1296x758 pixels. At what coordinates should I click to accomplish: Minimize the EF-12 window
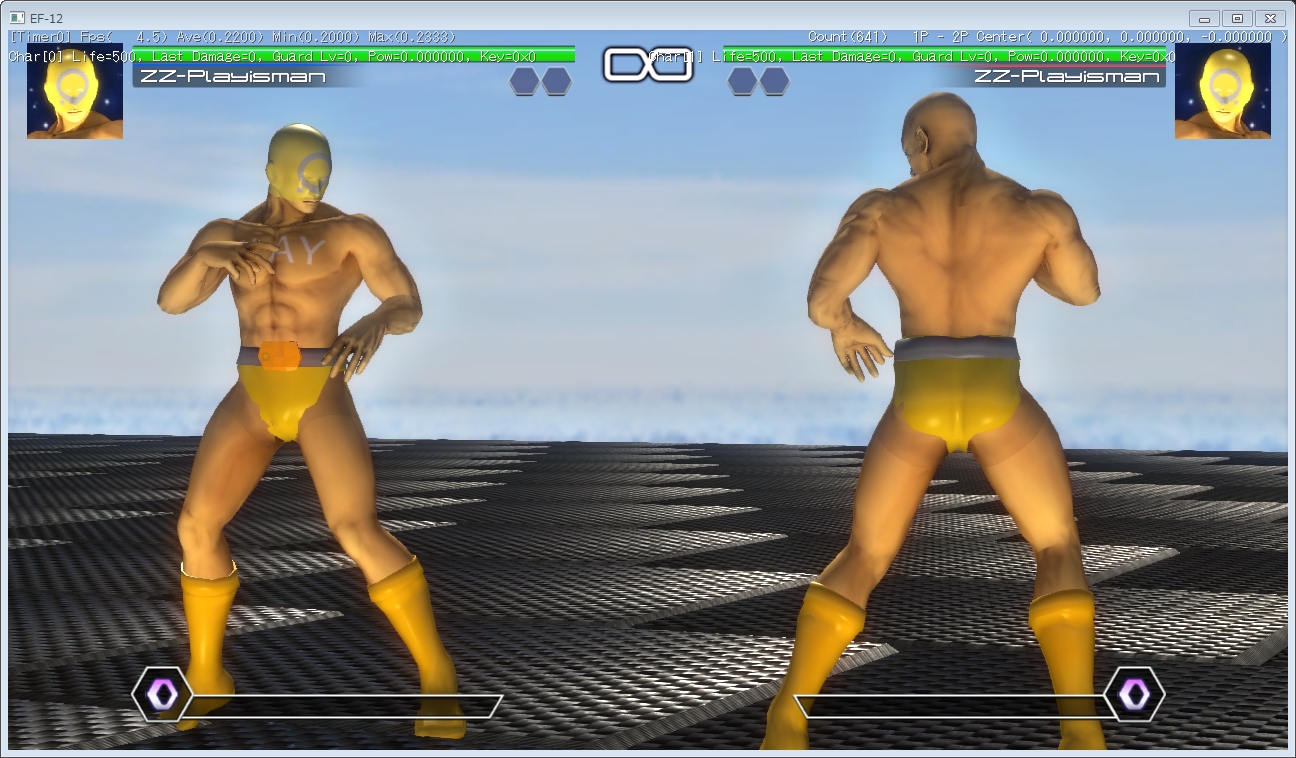coord(1205,18)
